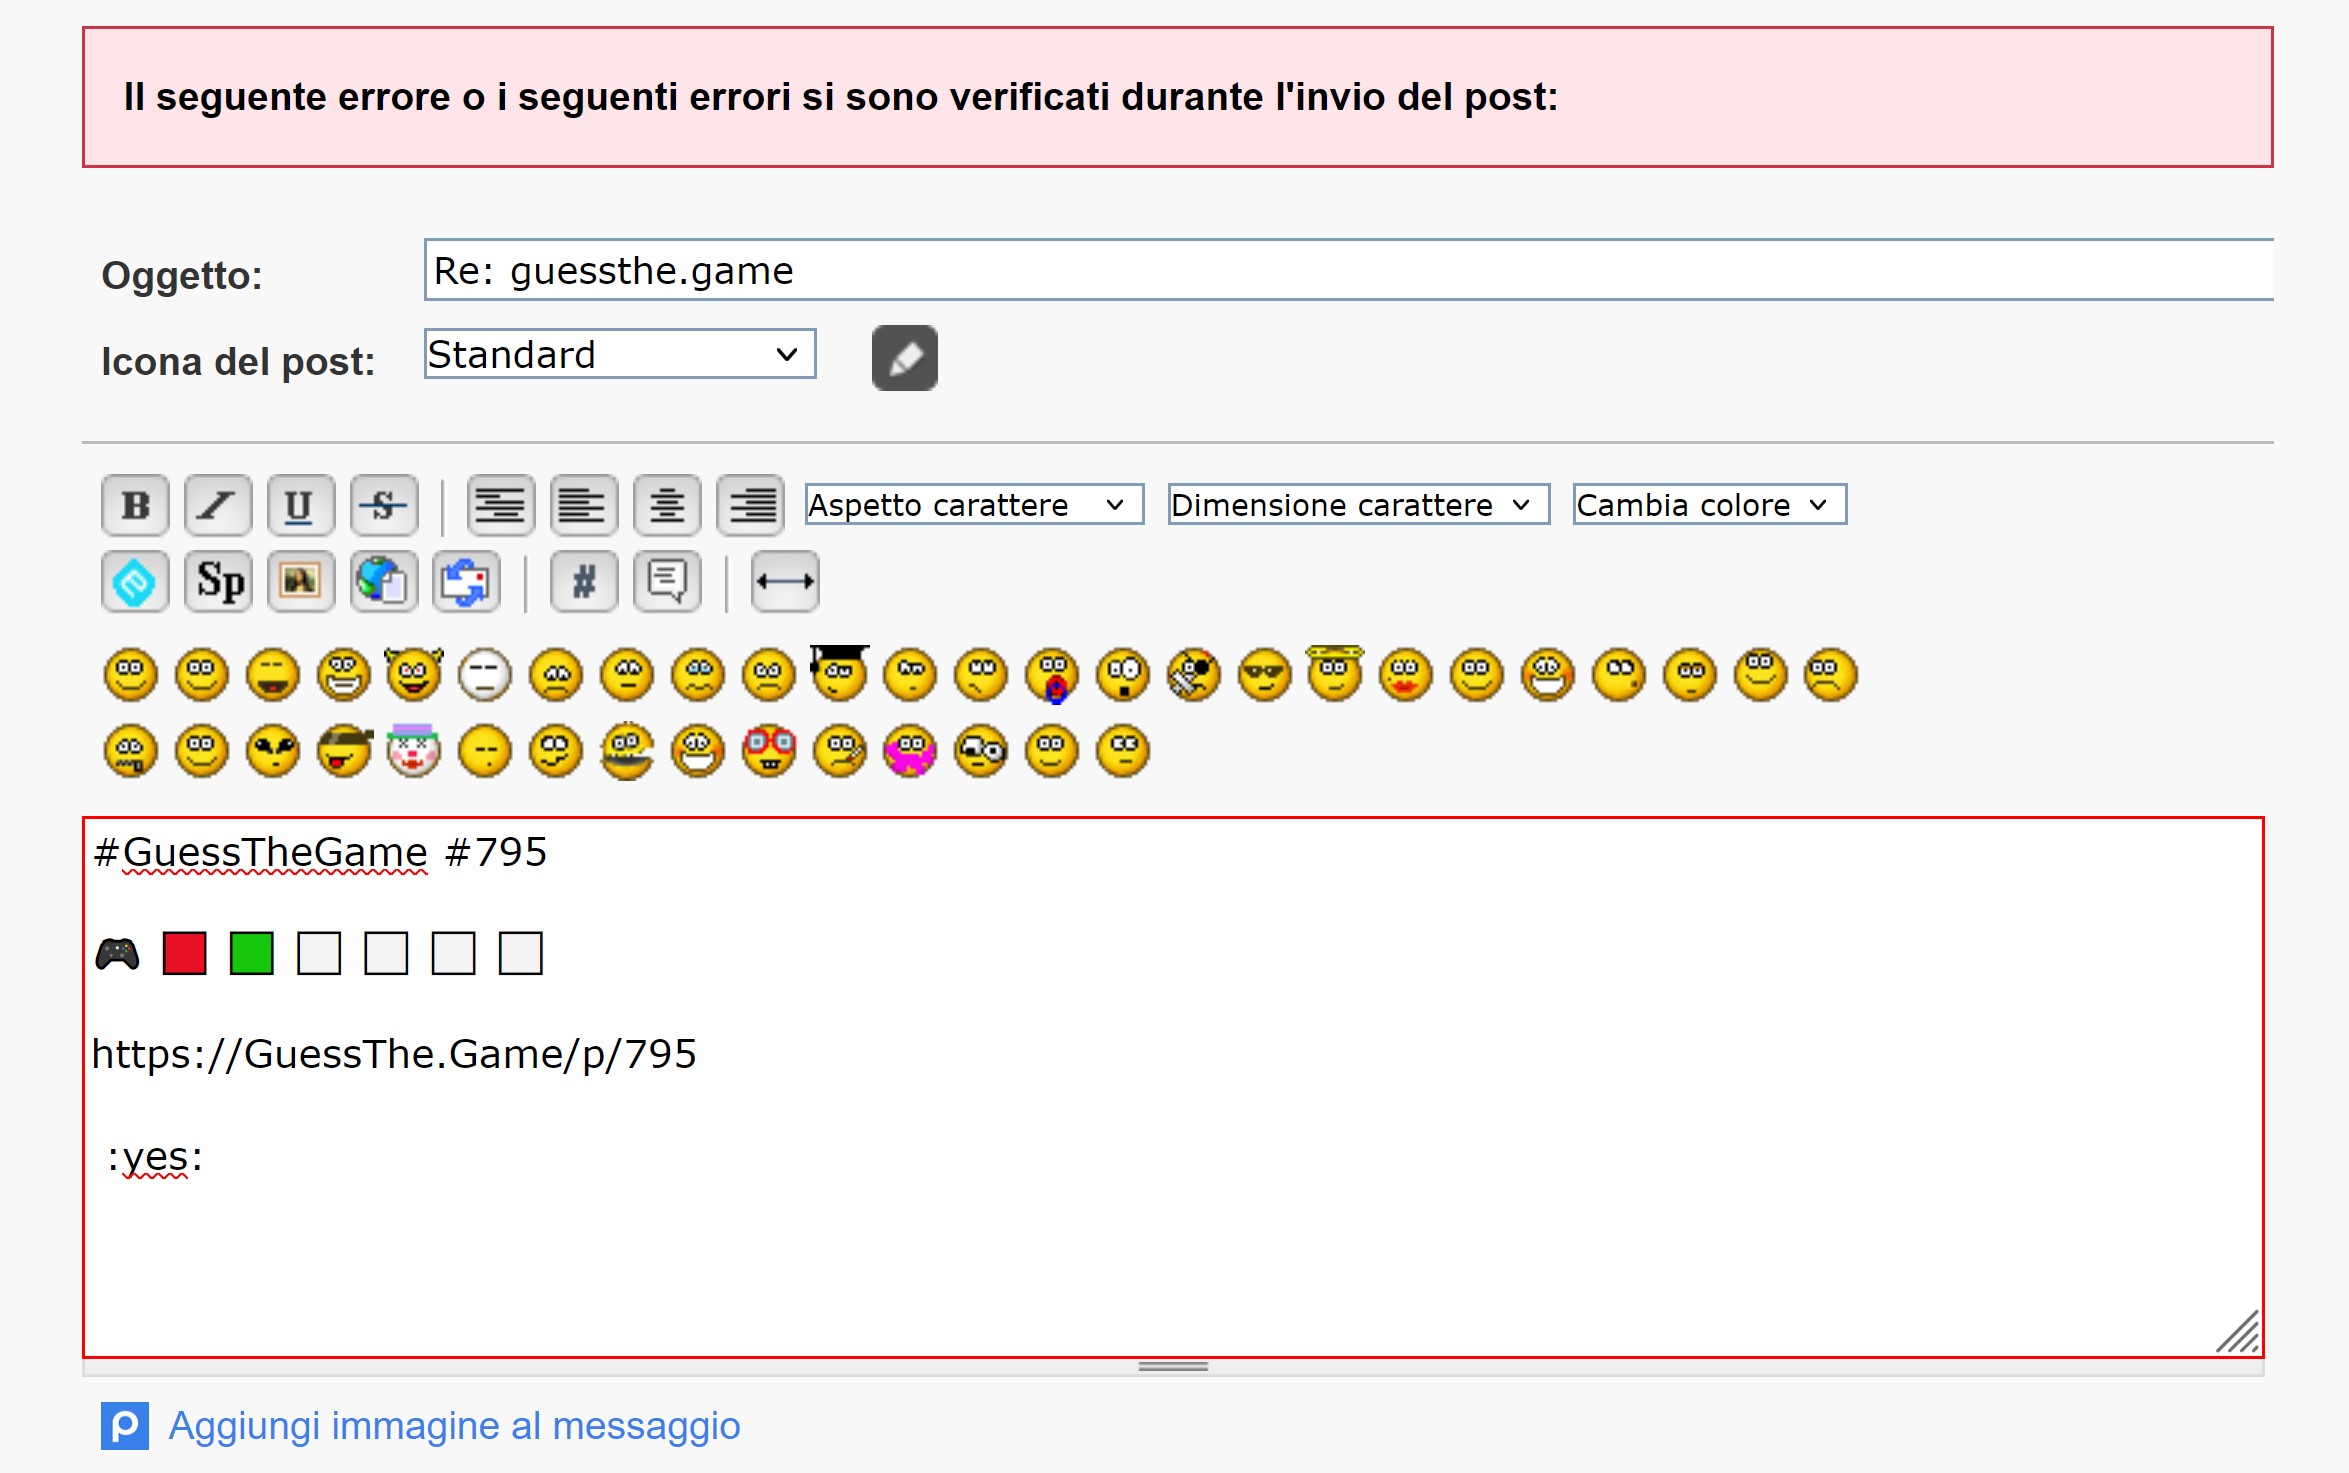Image resolution: width=2349 pixels, height=1473 pixels.
Task: Insert quote with speech bubble icon
Action: tap(667, 581)
